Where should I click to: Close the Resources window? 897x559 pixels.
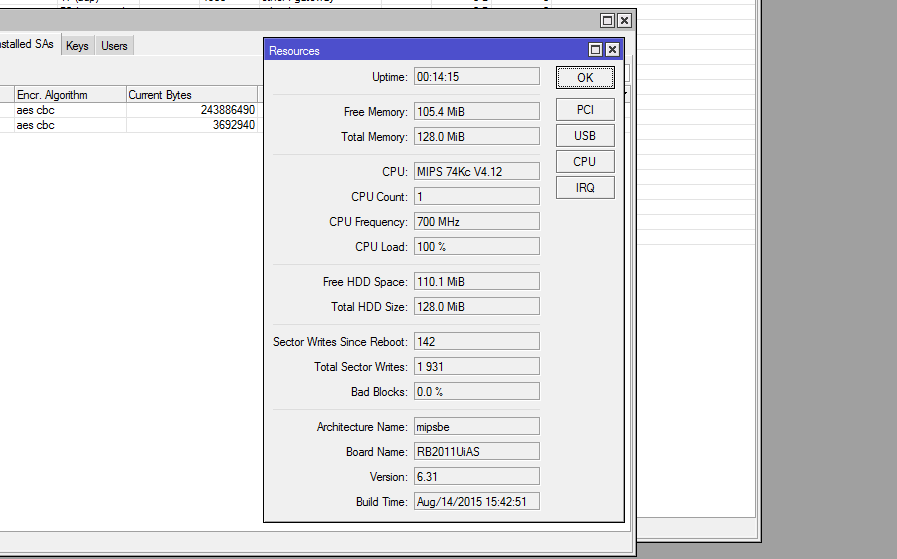point(612,50)
